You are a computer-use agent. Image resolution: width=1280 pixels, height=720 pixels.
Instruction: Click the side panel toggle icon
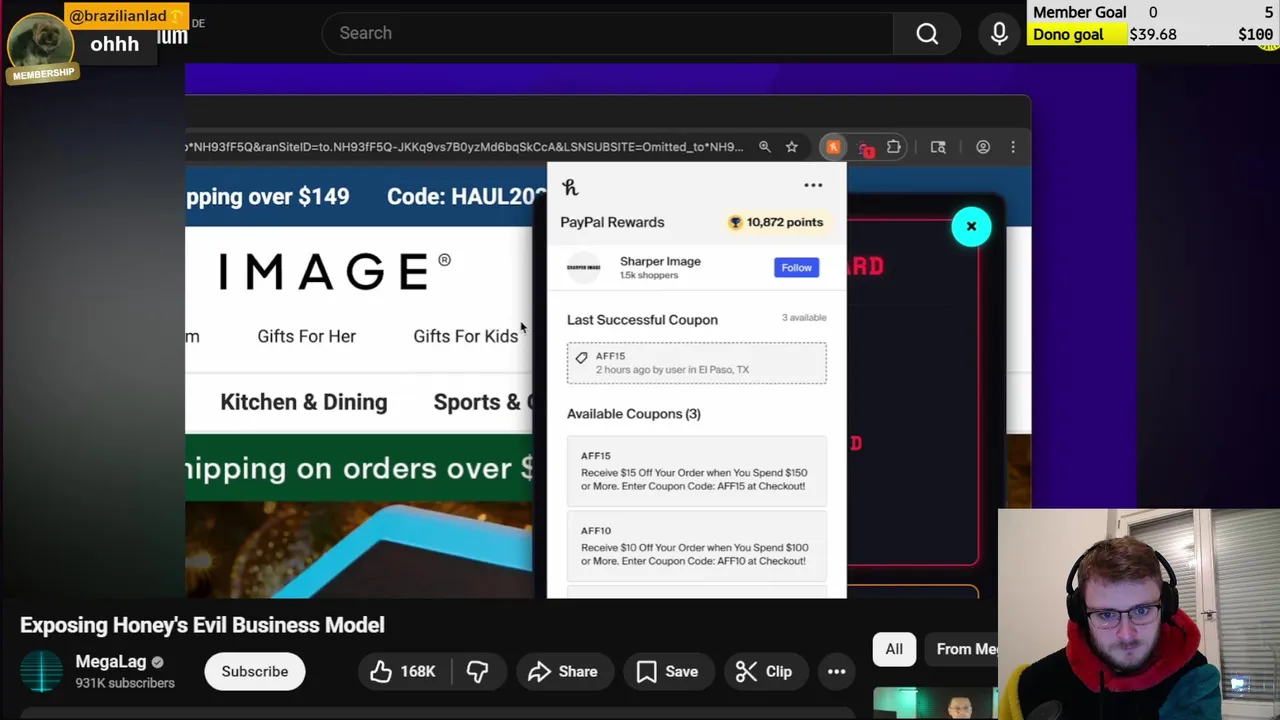coord(938,147)
